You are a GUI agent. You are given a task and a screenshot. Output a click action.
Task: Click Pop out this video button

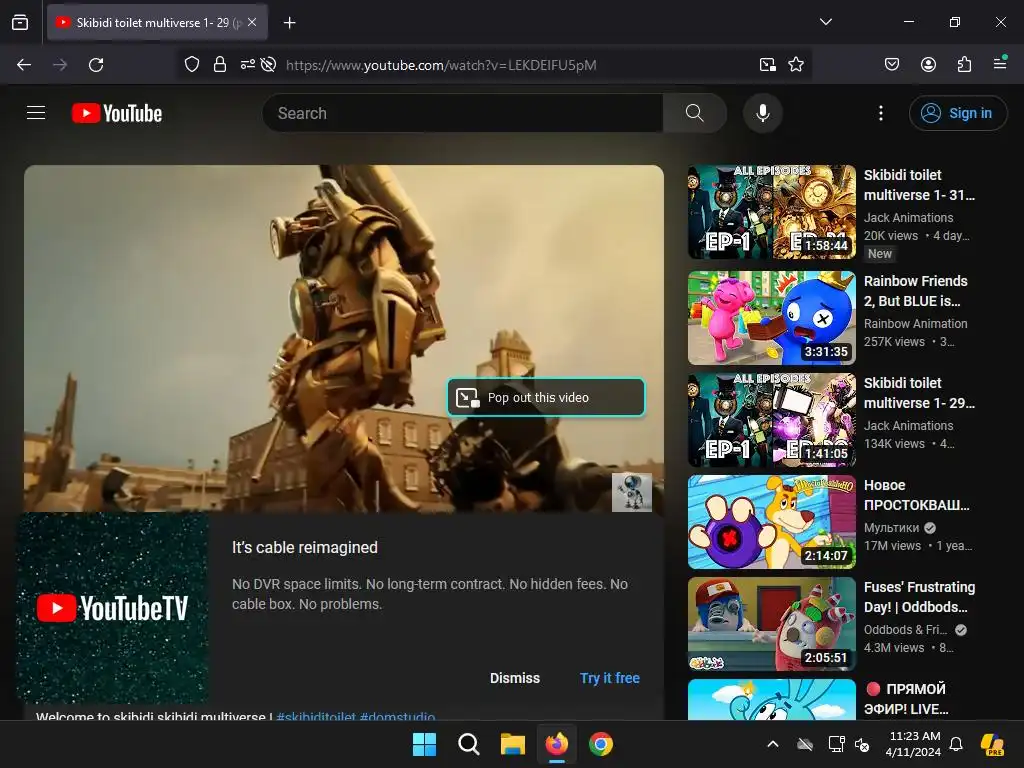tap(546, 397)
